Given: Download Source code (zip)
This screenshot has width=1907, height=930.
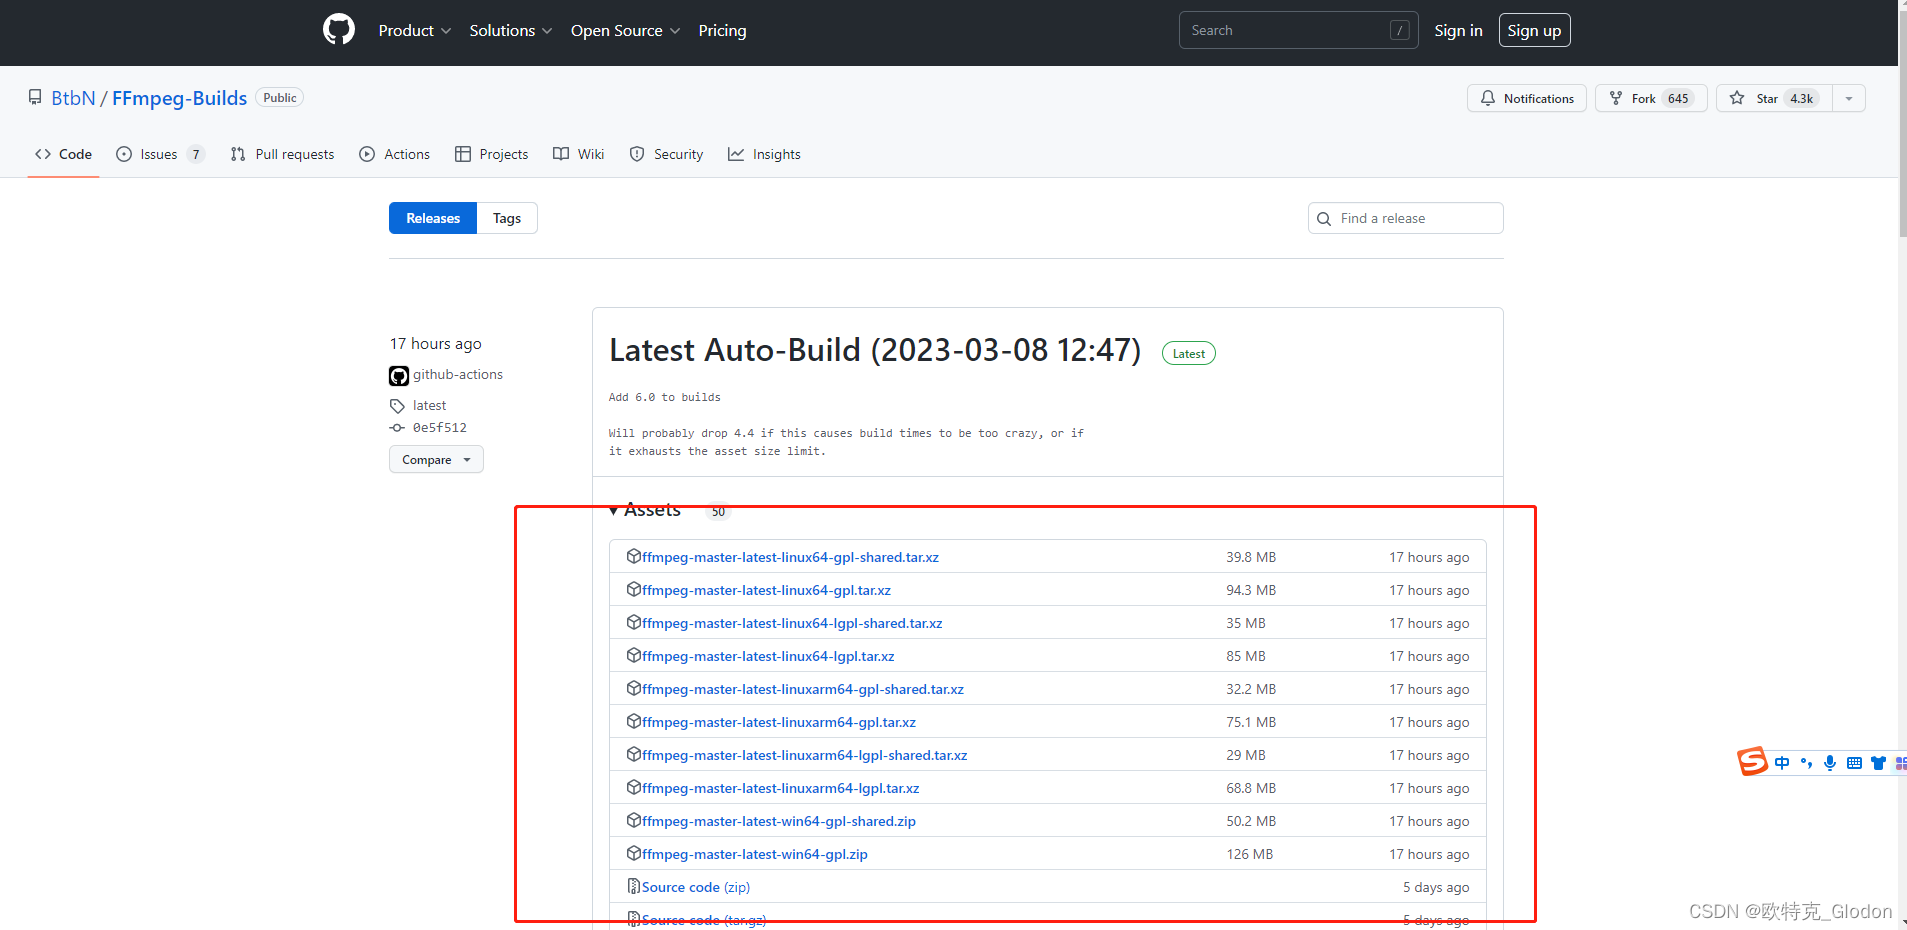Looking at the screenshot, I should click(x=696, y=887).
